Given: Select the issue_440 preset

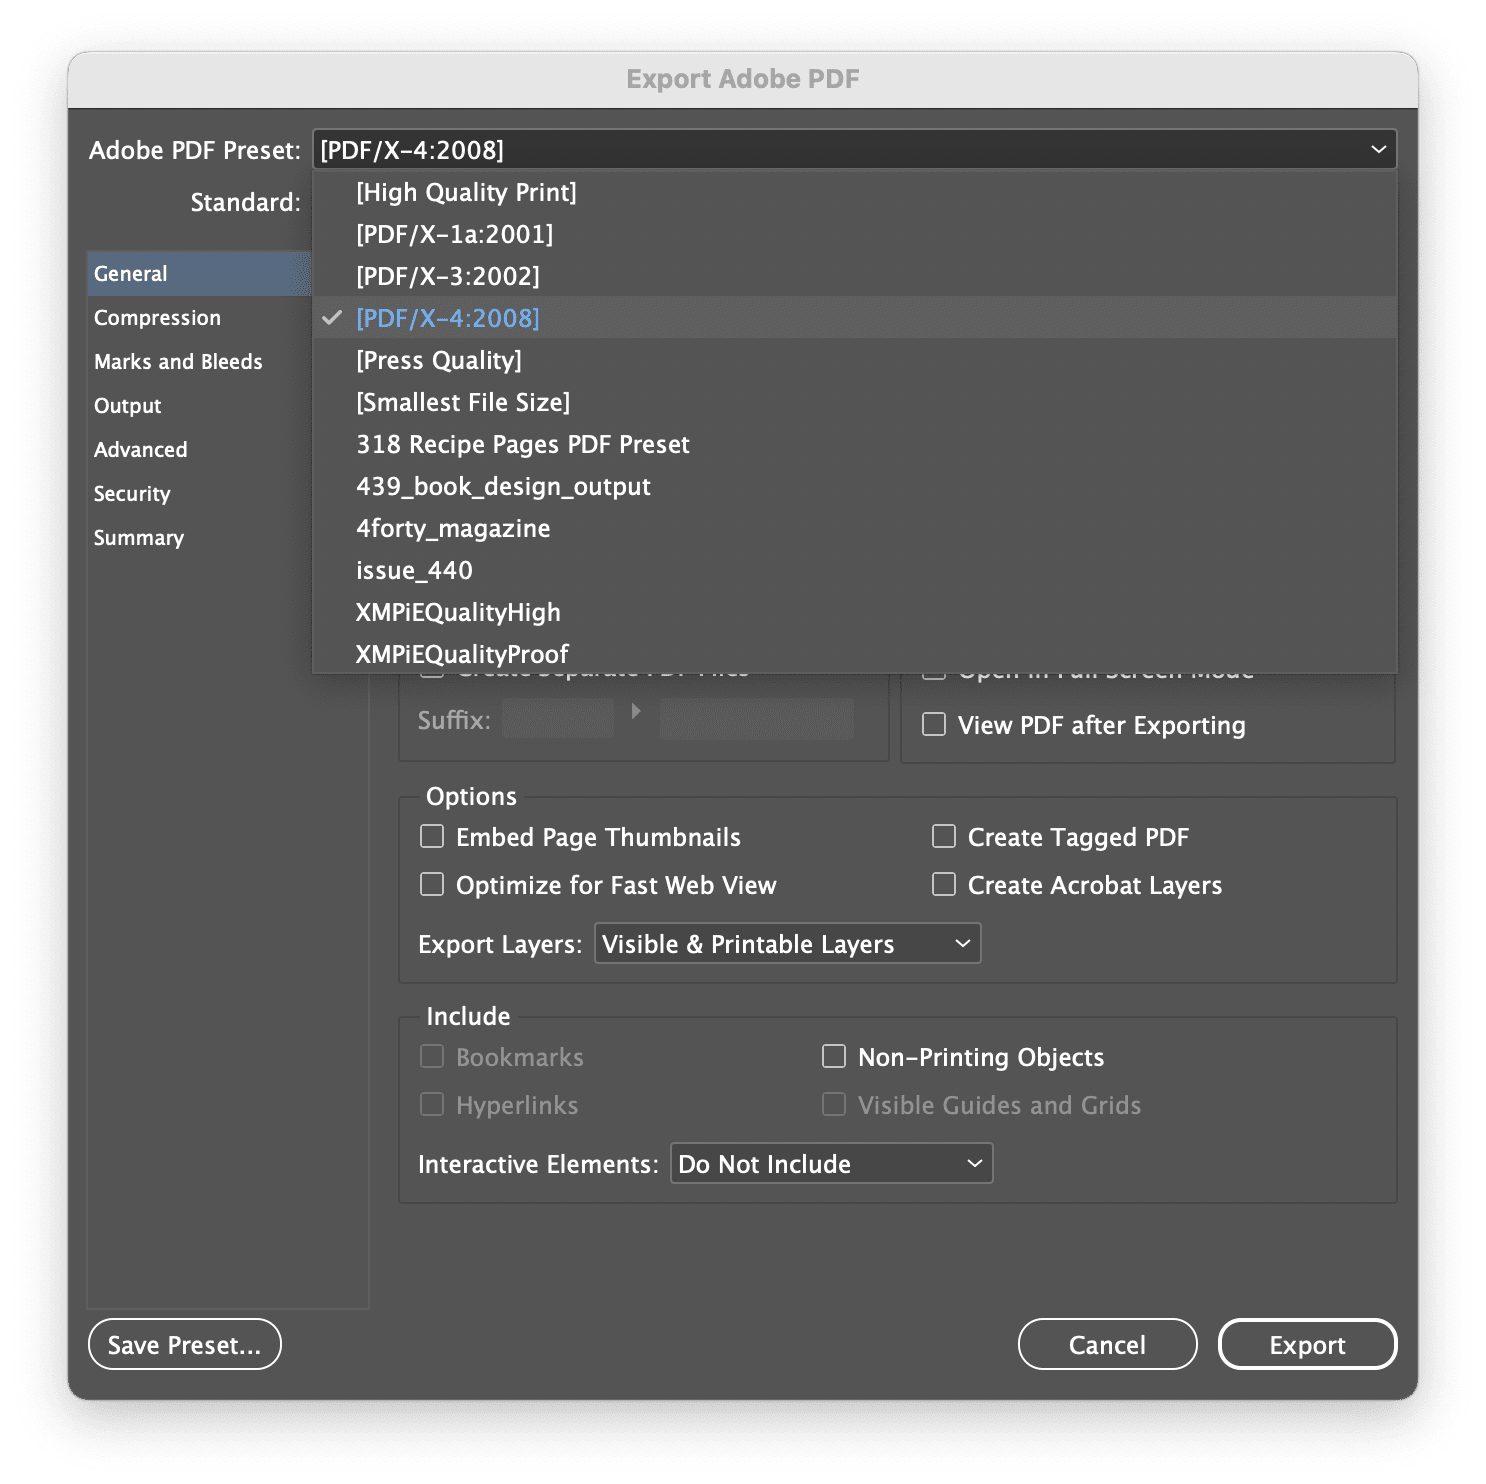Looking at the screenshot, I should (x=854, y=570).
